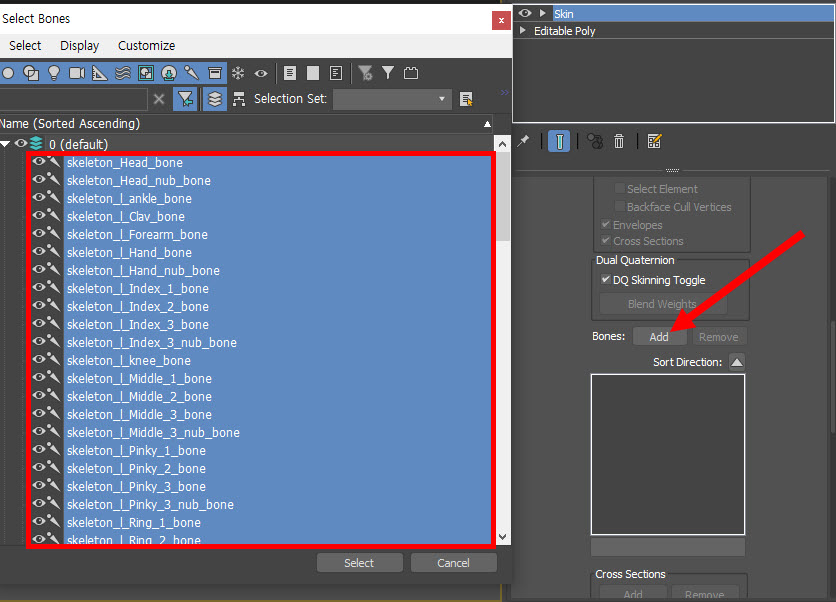Toggle Display Groups filter icon
Image resolution: width=836 pixels, height=602 pixels.
pos(146,73)
